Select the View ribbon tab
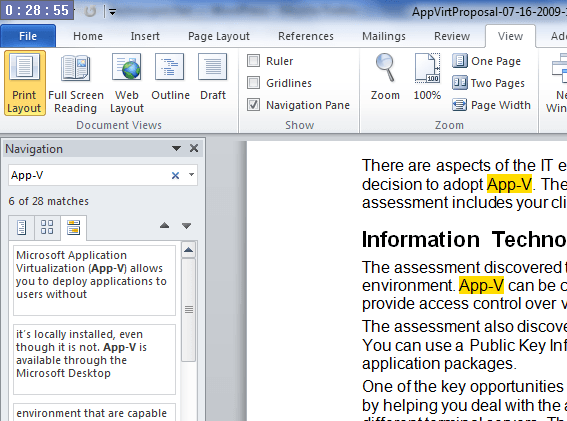 click(x=510, y=36)
